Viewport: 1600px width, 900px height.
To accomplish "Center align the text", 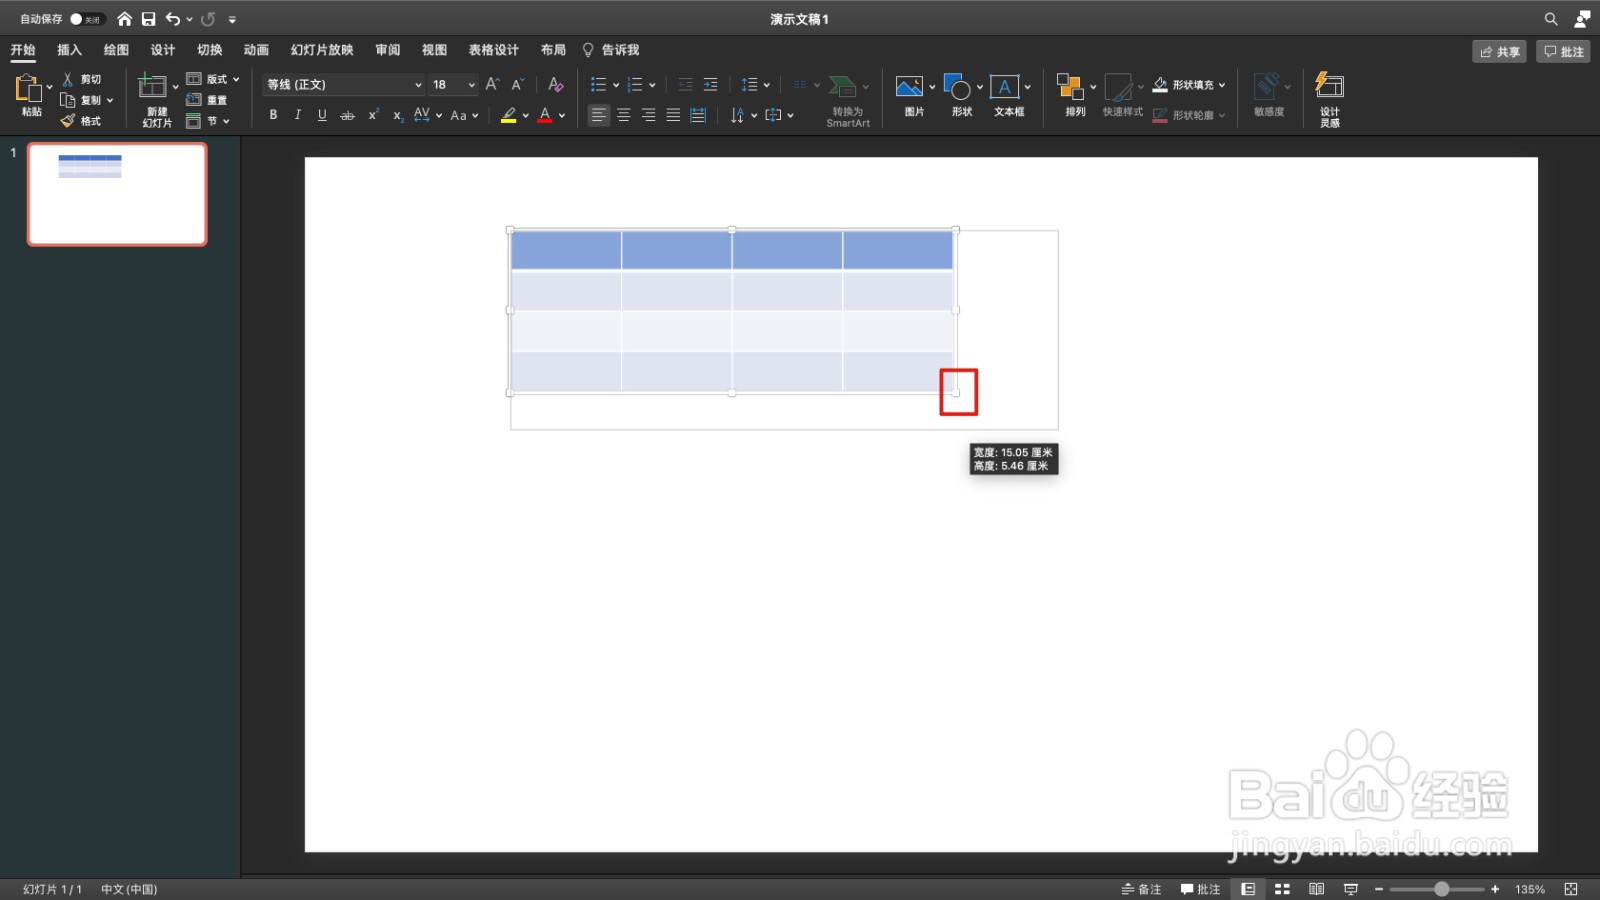I will (623, 115).
